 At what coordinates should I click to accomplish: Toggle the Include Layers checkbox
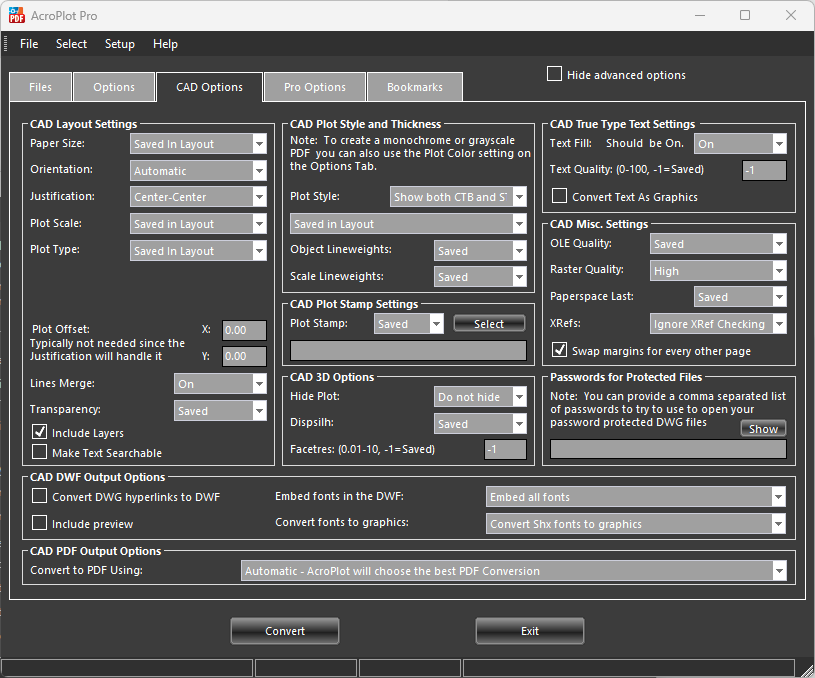coord(40,432)
